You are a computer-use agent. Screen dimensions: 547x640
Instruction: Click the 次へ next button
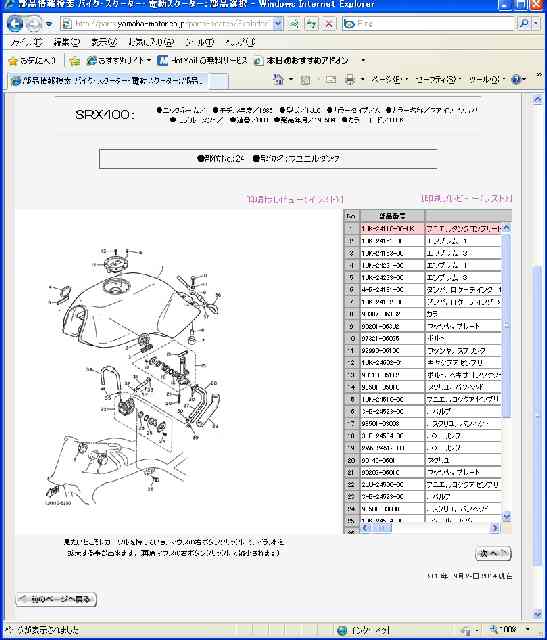point(493,553)
